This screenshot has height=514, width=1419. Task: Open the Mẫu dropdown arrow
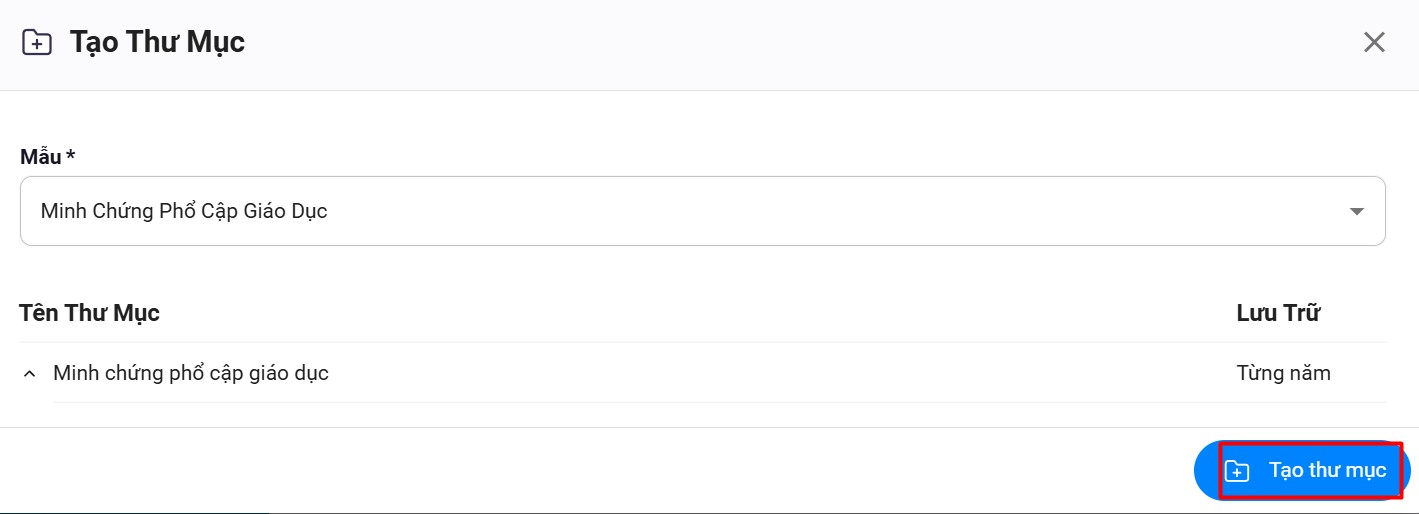[x=1357, y=211]
